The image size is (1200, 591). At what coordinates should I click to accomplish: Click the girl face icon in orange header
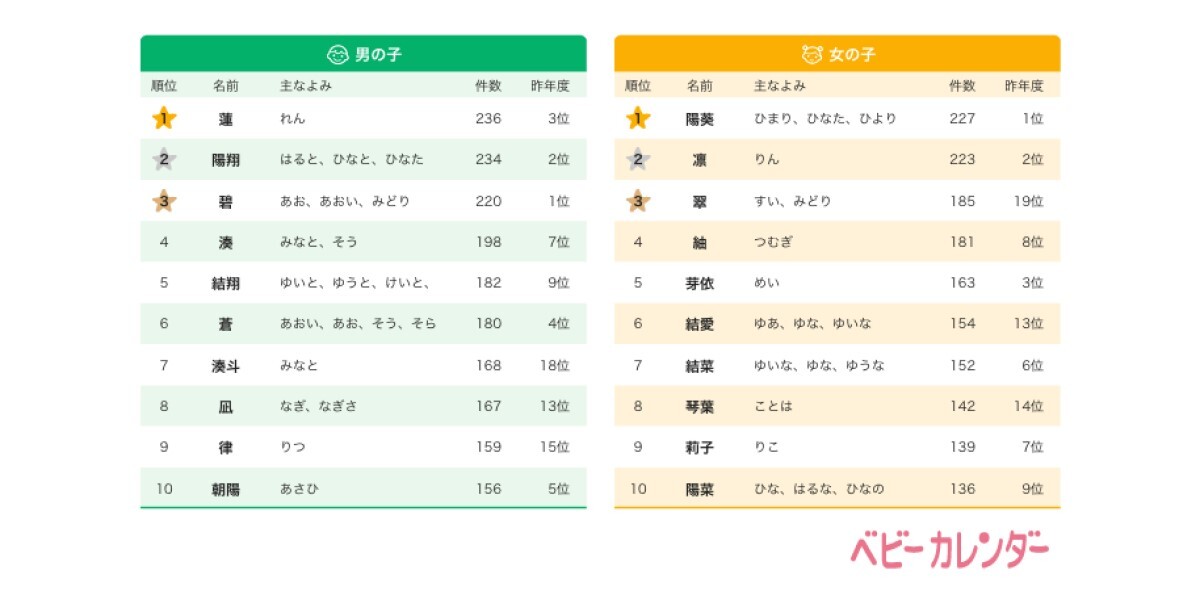[x=812, y=53]
